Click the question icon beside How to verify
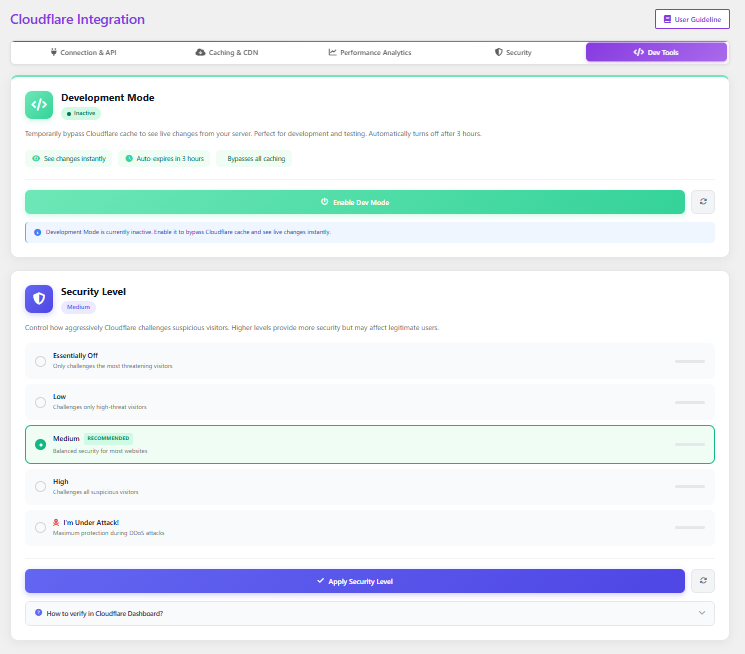This screenshot has width=745, height=654. [x=38, y=613]
